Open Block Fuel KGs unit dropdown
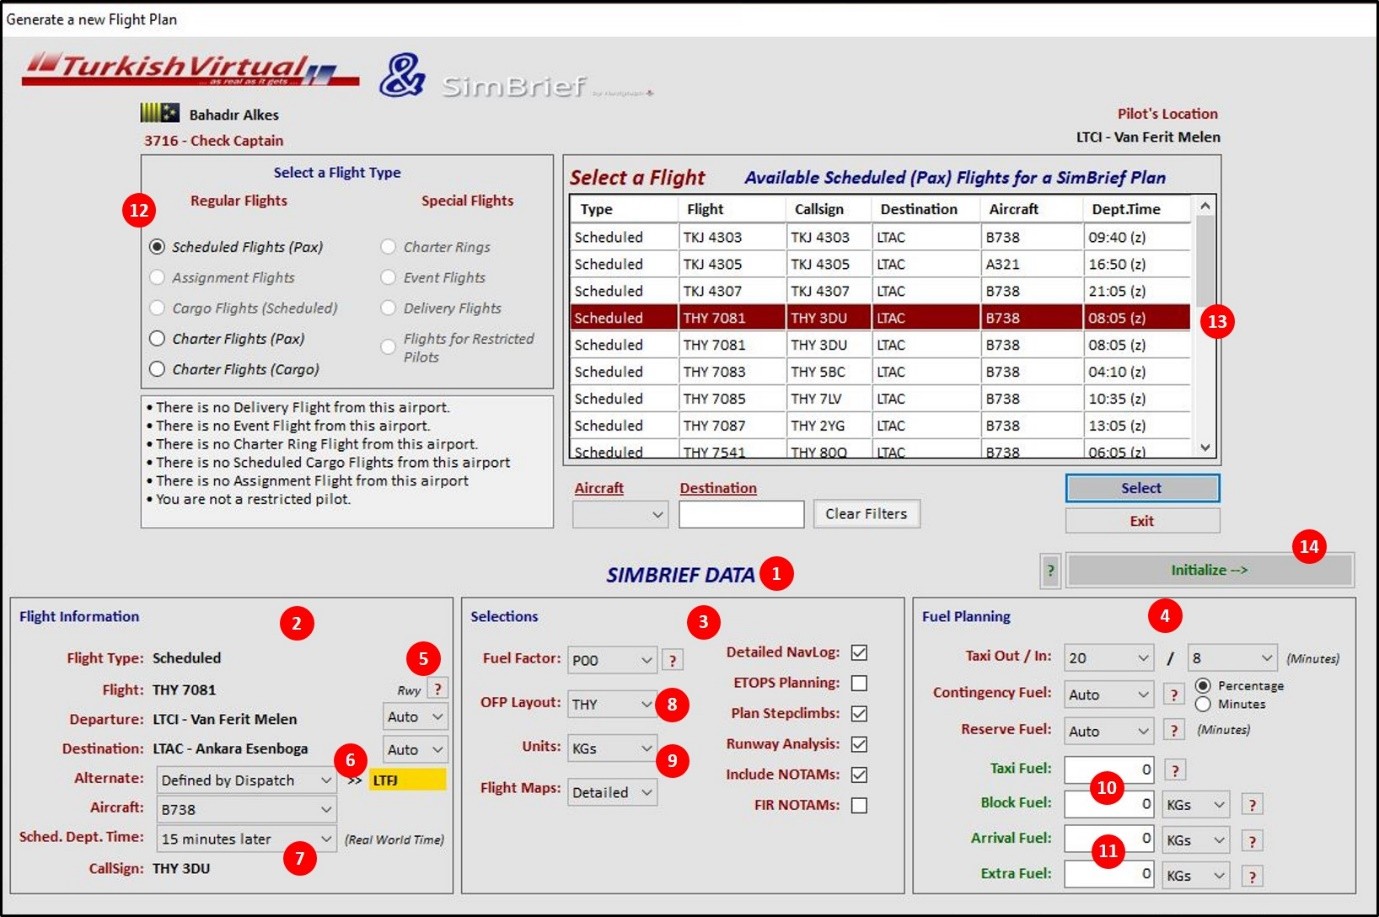This screenshot has height=917, width=1379. 1196,804
